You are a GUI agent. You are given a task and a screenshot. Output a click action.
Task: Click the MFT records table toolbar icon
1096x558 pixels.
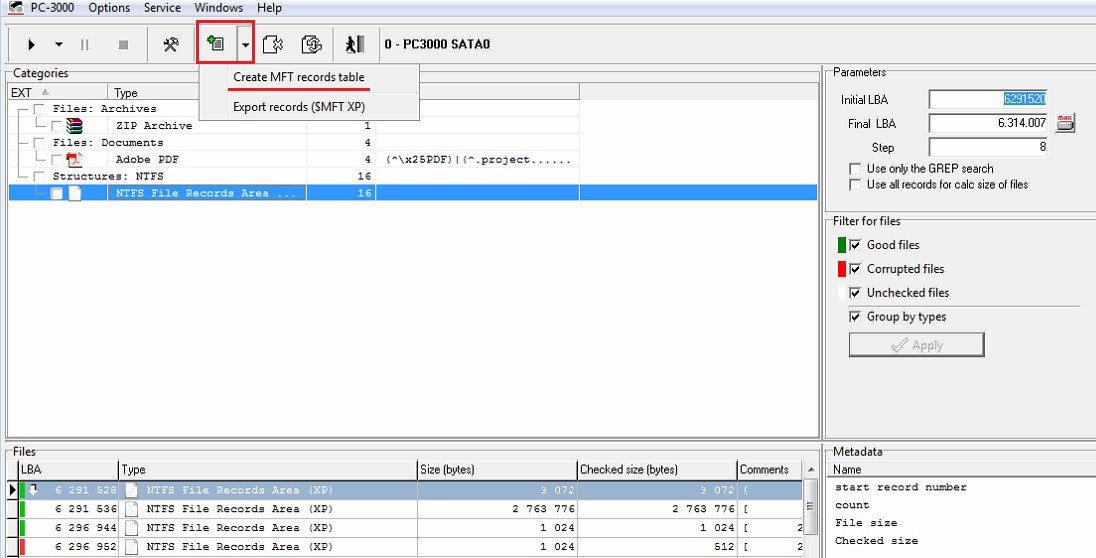click(214, 43)
